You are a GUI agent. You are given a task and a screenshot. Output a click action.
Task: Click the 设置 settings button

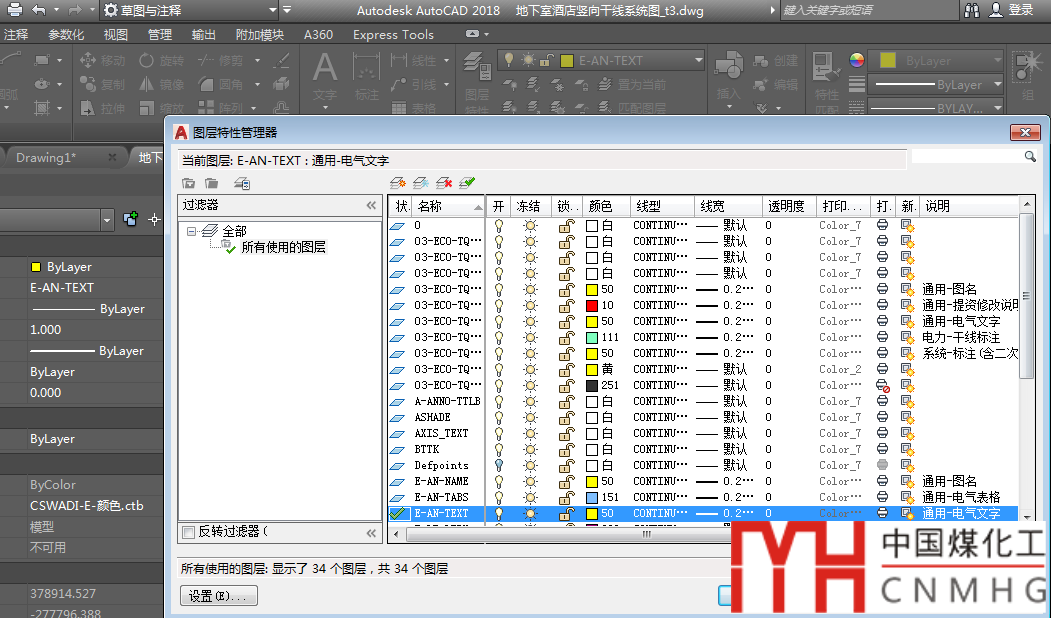[x=218, y=596]
